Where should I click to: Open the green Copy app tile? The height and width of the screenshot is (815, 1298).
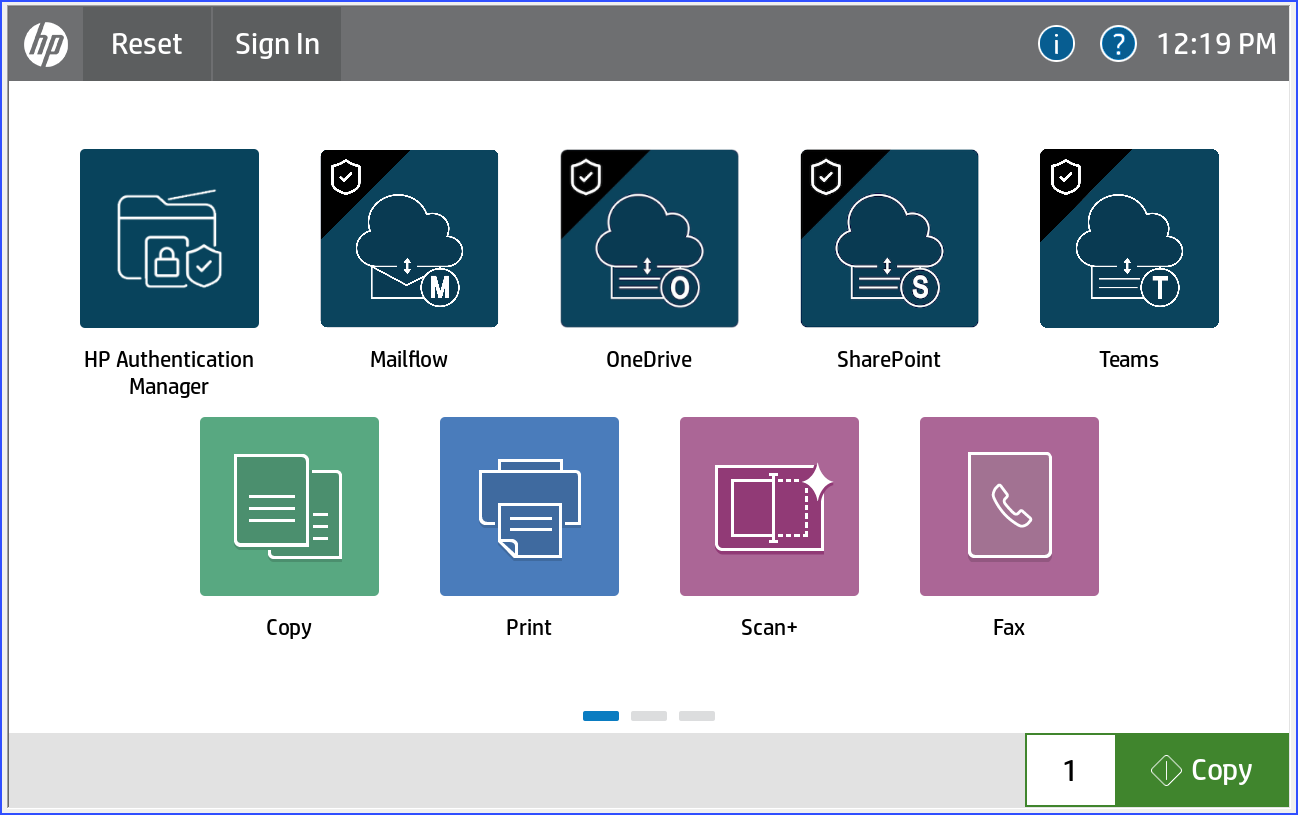pos(289,506)
